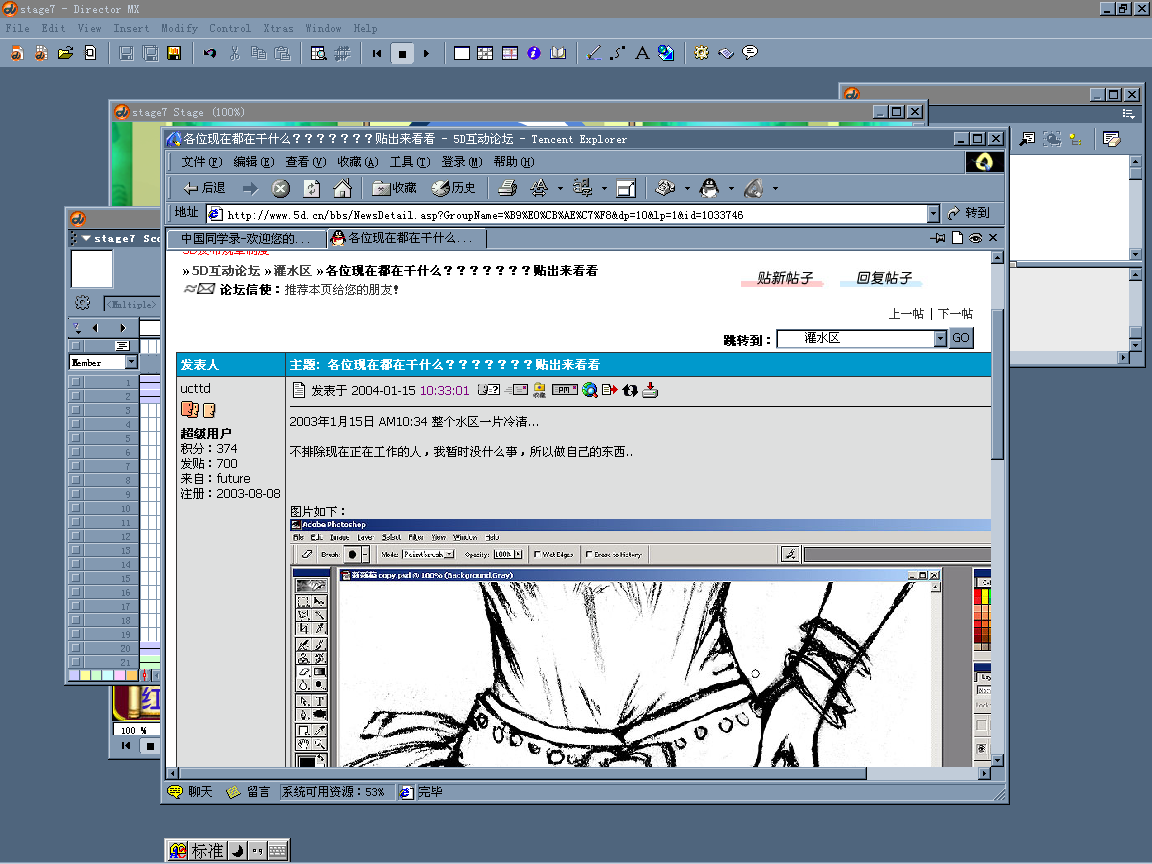Toggle channel 12 checkbox in Score

[75, 536]
